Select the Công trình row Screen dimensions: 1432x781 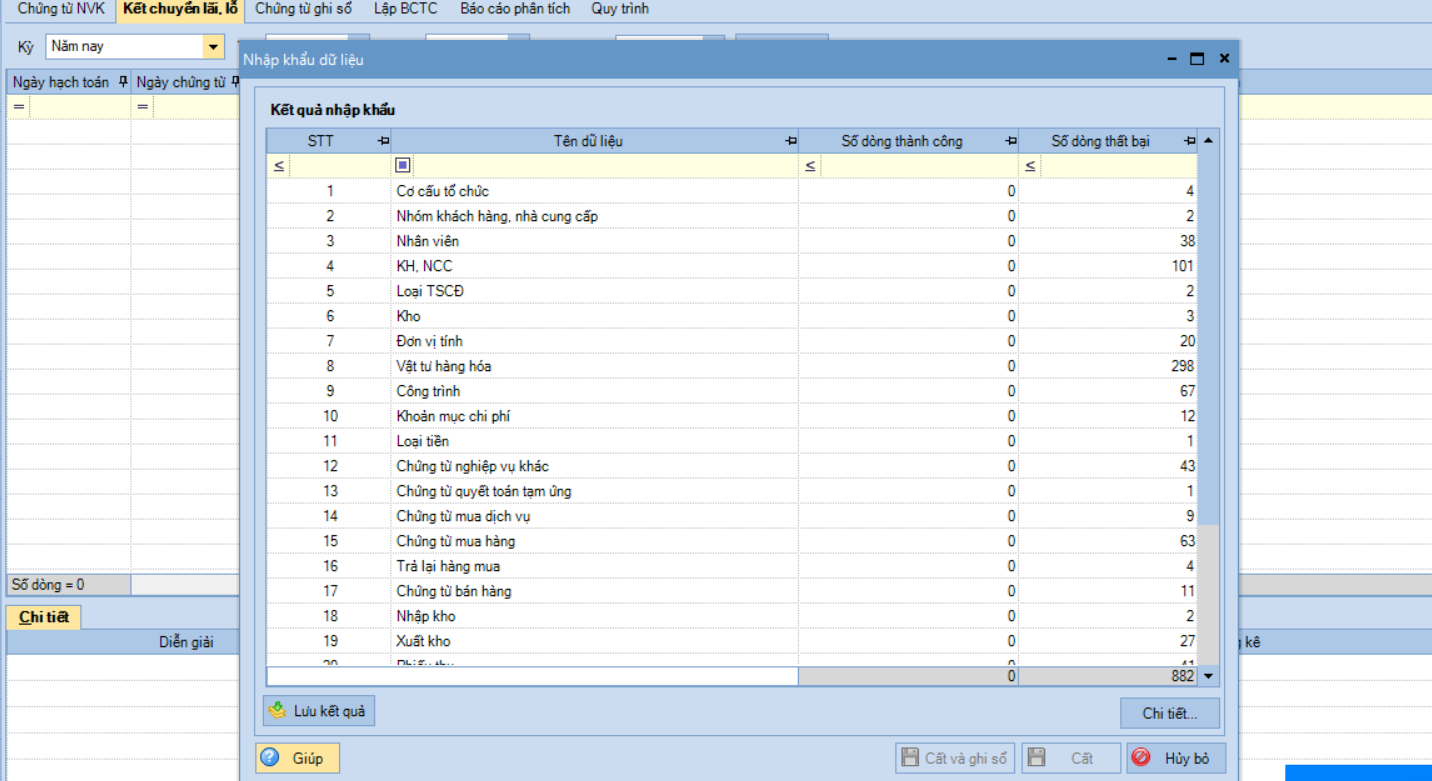tap(732, 391)
